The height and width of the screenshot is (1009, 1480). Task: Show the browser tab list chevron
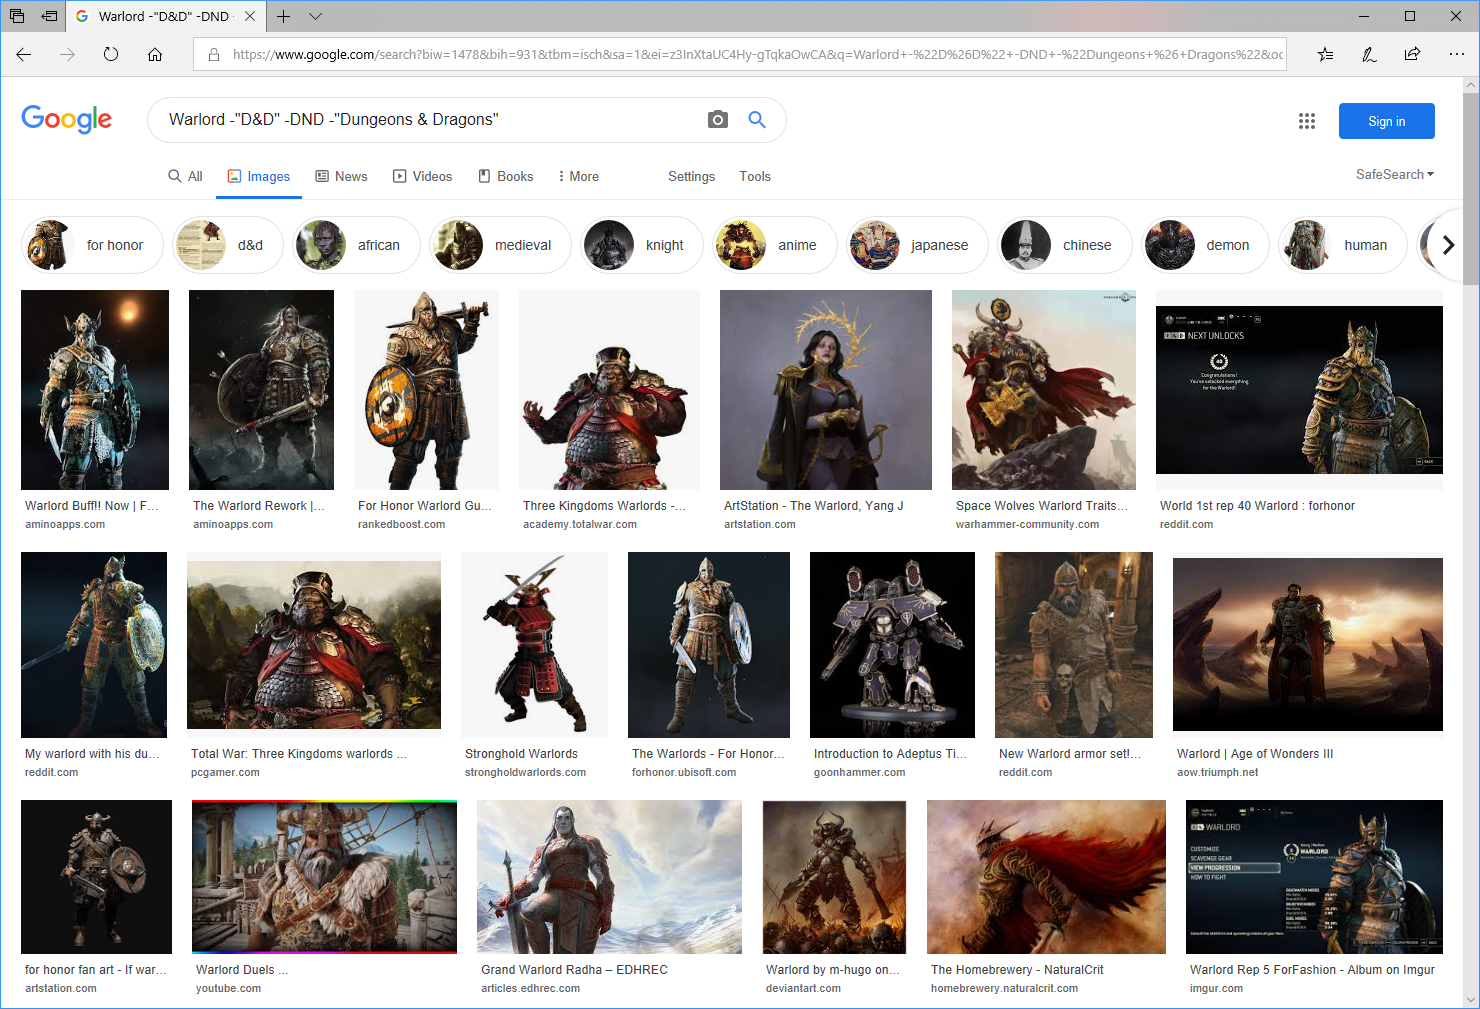pyautogui.click(x=316, y=16)
